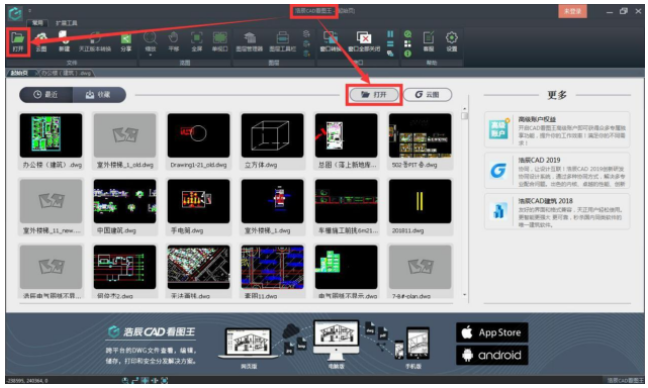Screen dimensions: 648x388
Task: Open the quick access dropdown beside the logo
Action: 30,11
